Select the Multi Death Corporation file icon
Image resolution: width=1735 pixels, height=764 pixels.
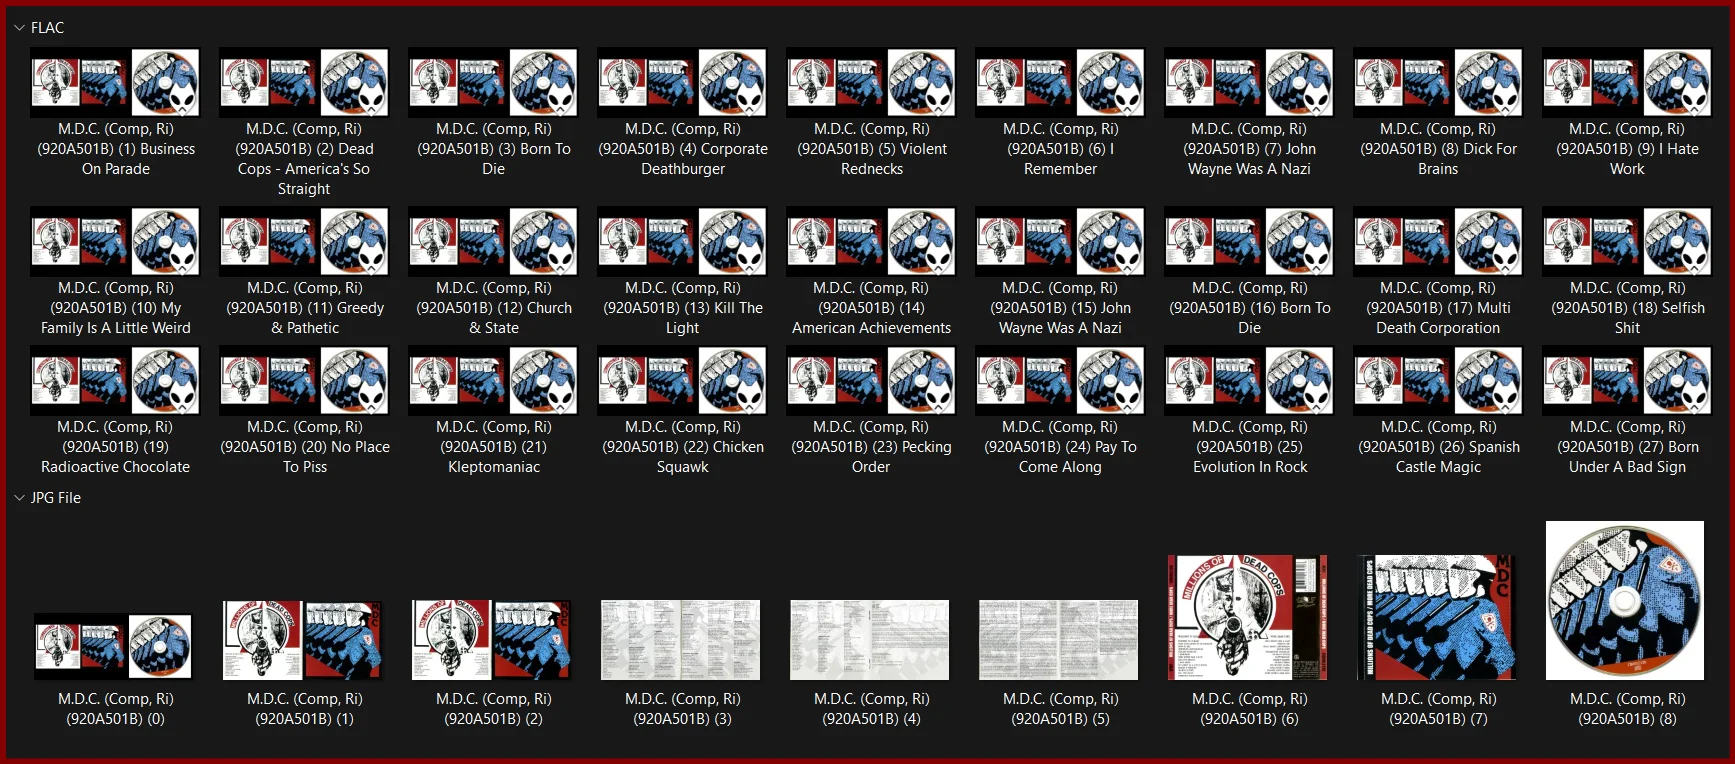[1438, 241]
